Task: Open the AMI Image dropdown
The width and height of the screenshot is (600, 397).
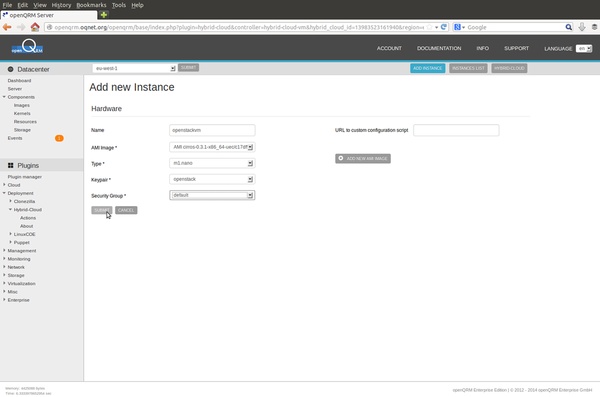Action: tap(212, 147)
